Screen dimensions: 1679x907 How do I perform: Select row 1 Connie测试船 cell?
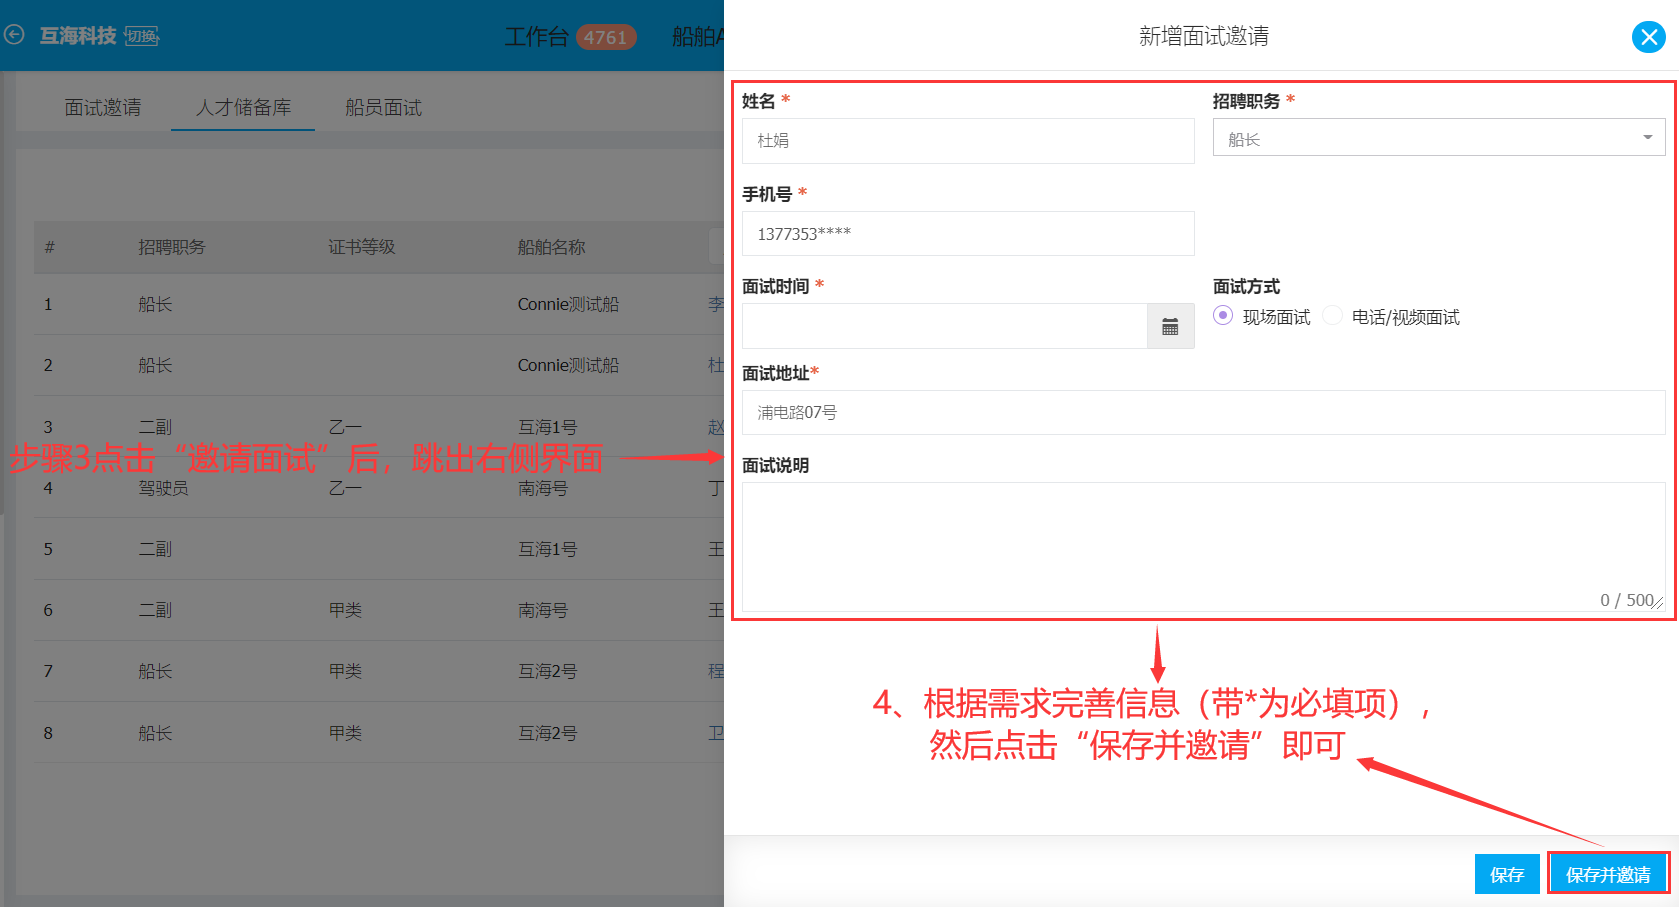tap(568, 304)
